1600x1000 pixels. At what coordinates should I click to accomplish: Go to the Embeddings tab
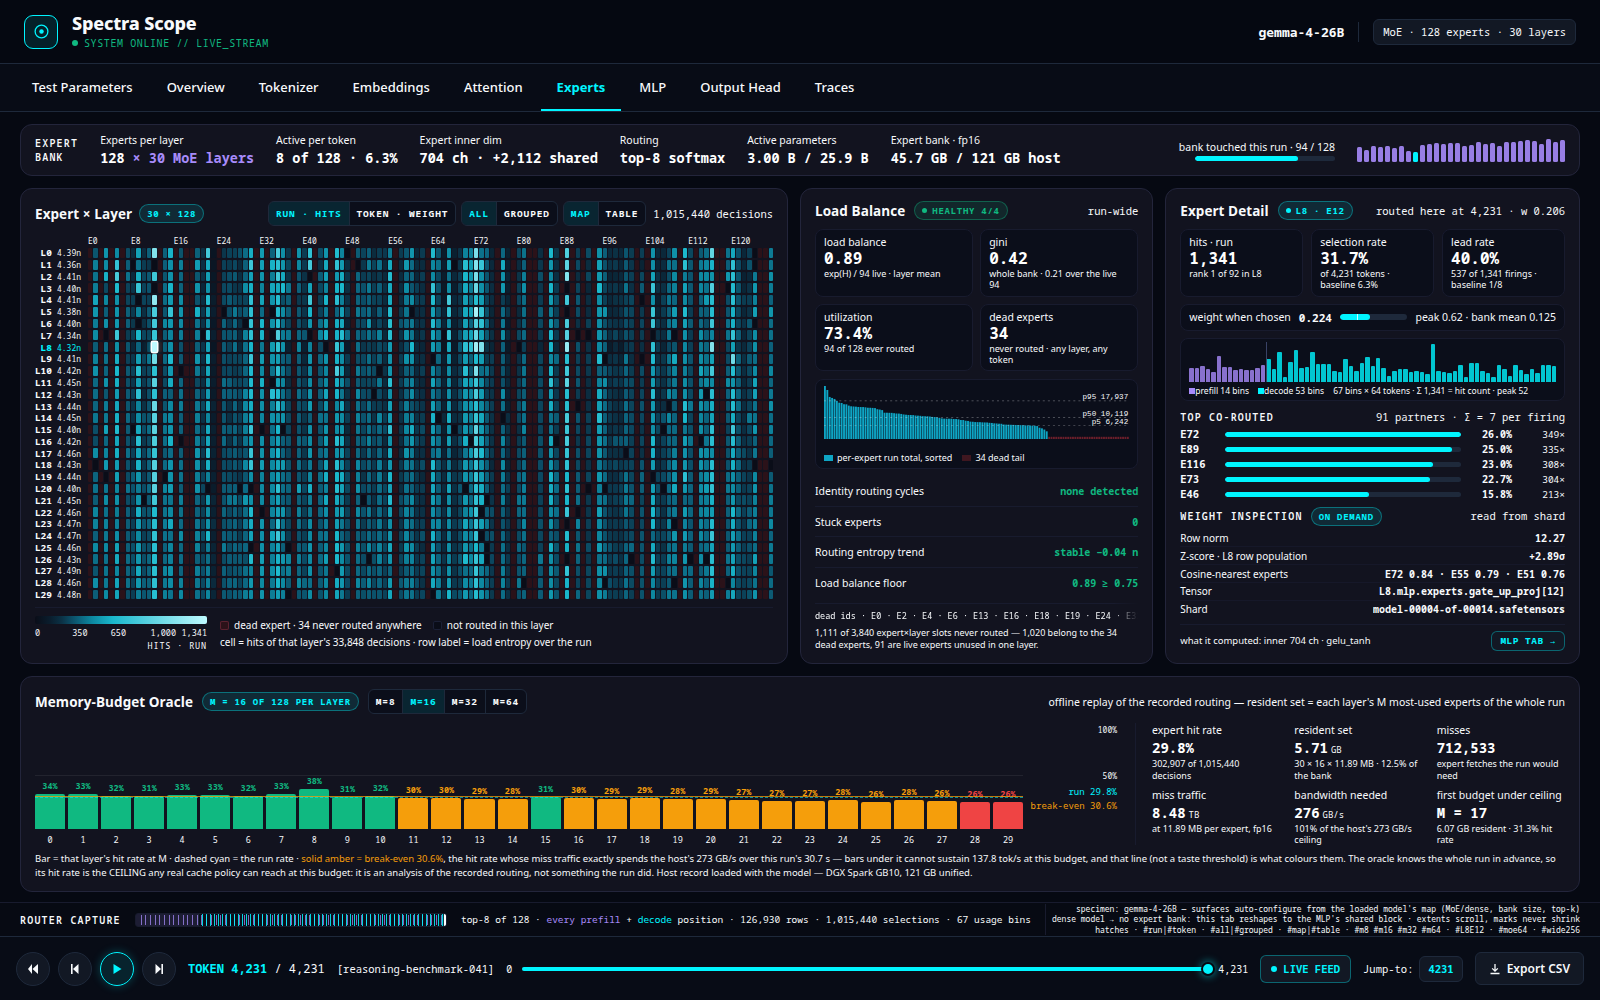[x=391, y=88]
